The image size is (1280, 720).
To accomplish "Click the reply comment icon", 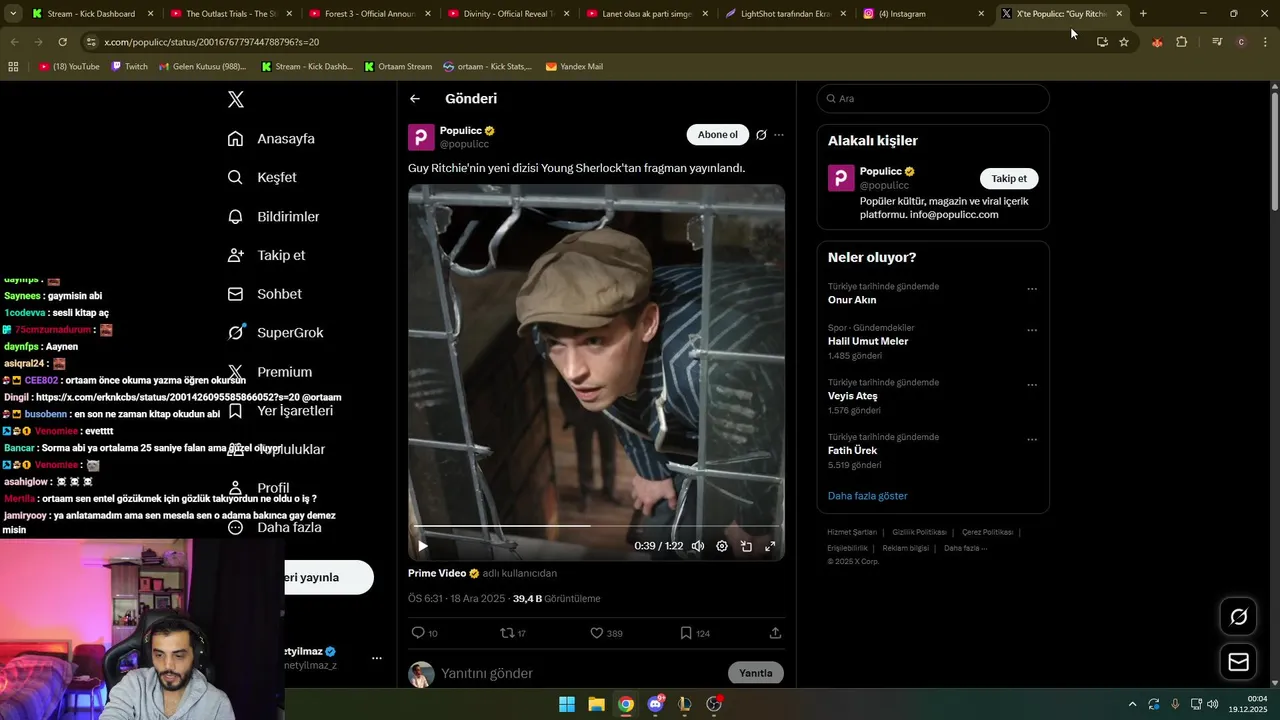I will tap(418, 633).
